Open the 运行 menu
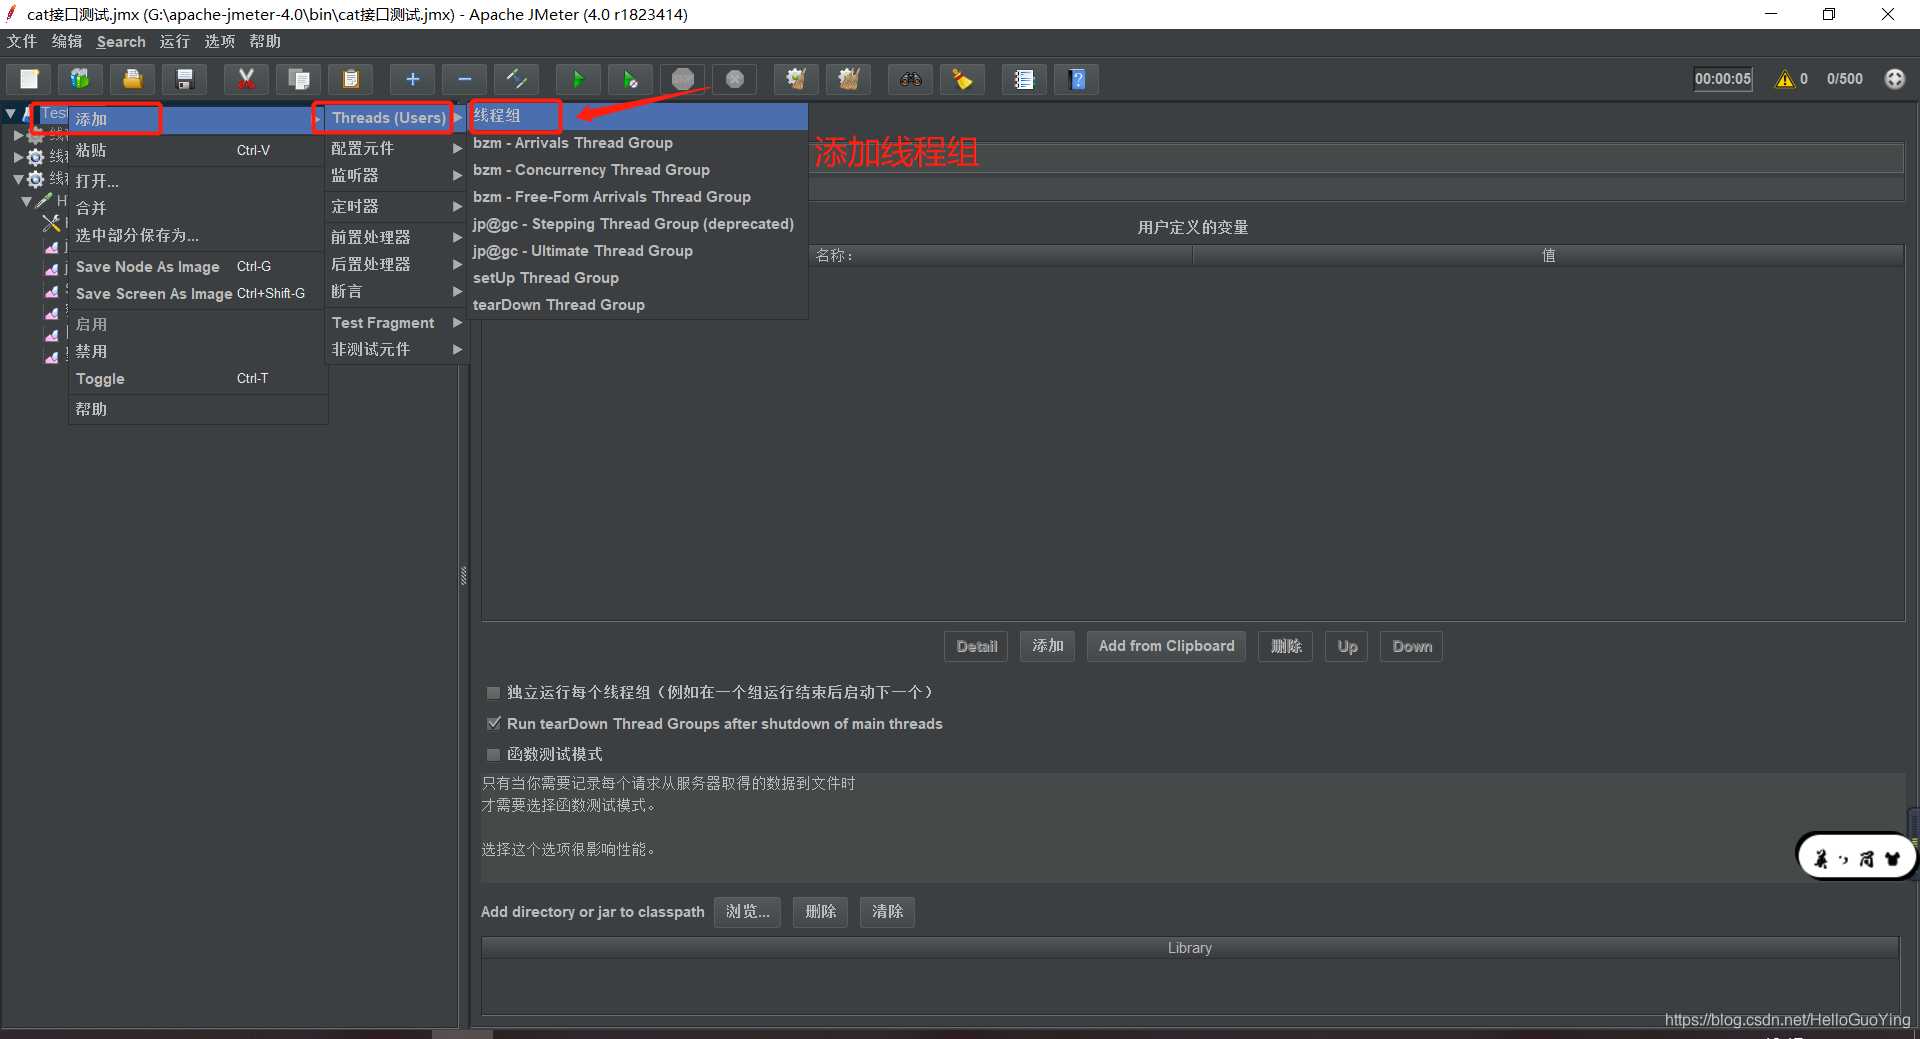Screen dimensions: 1920x1039 [x=175, y=41]
